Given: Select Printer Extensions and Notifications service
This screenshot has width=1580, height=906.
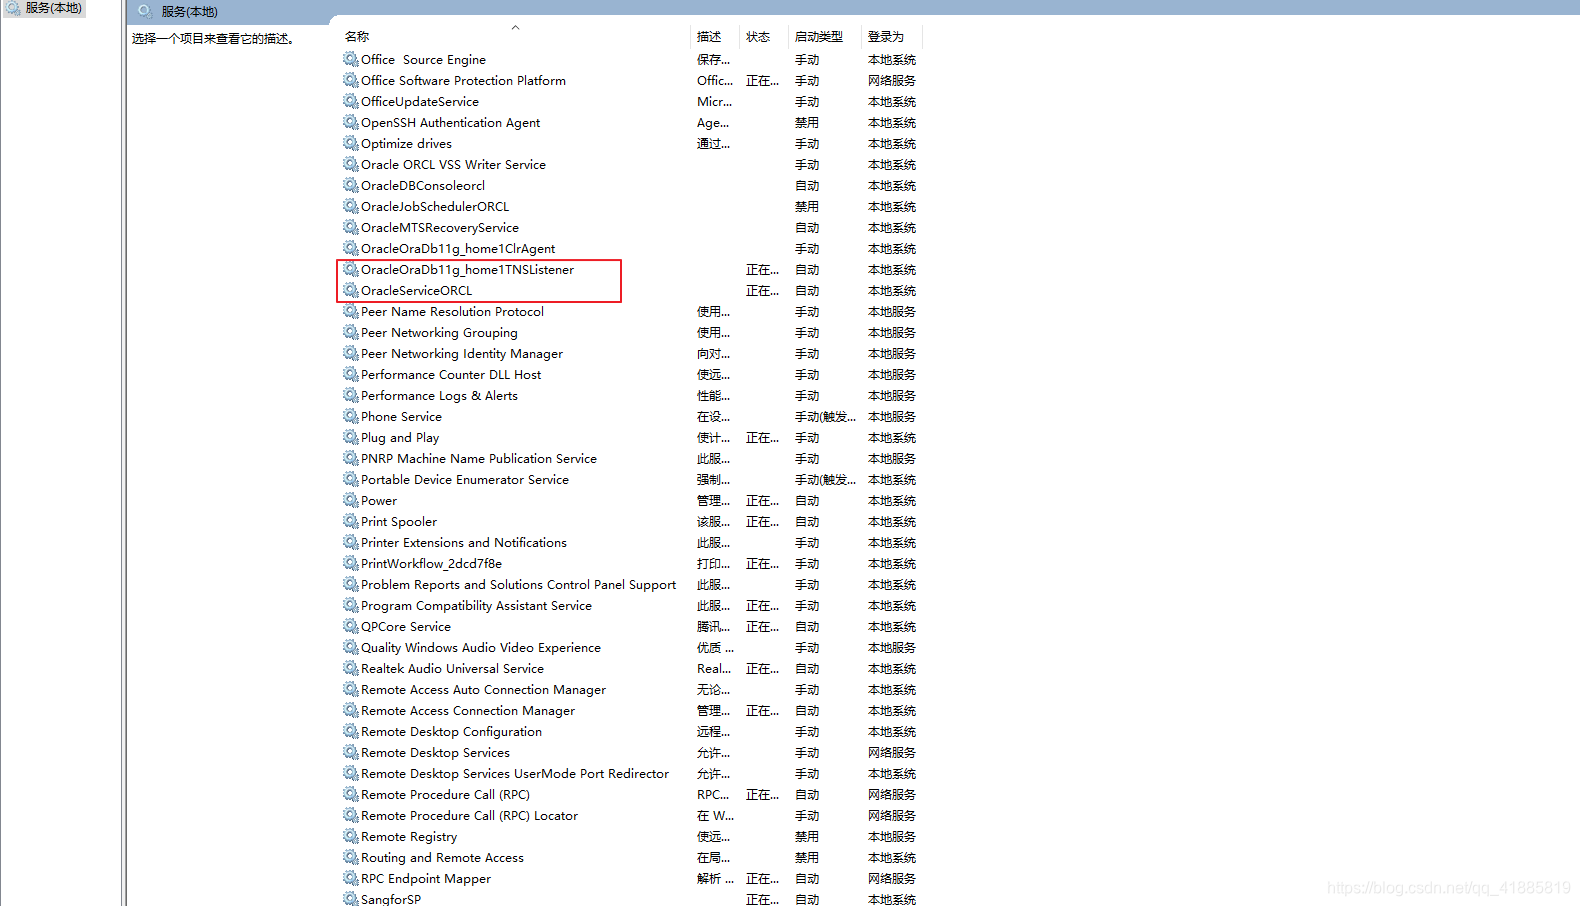Looking at the screenshot, I should 630,542.
